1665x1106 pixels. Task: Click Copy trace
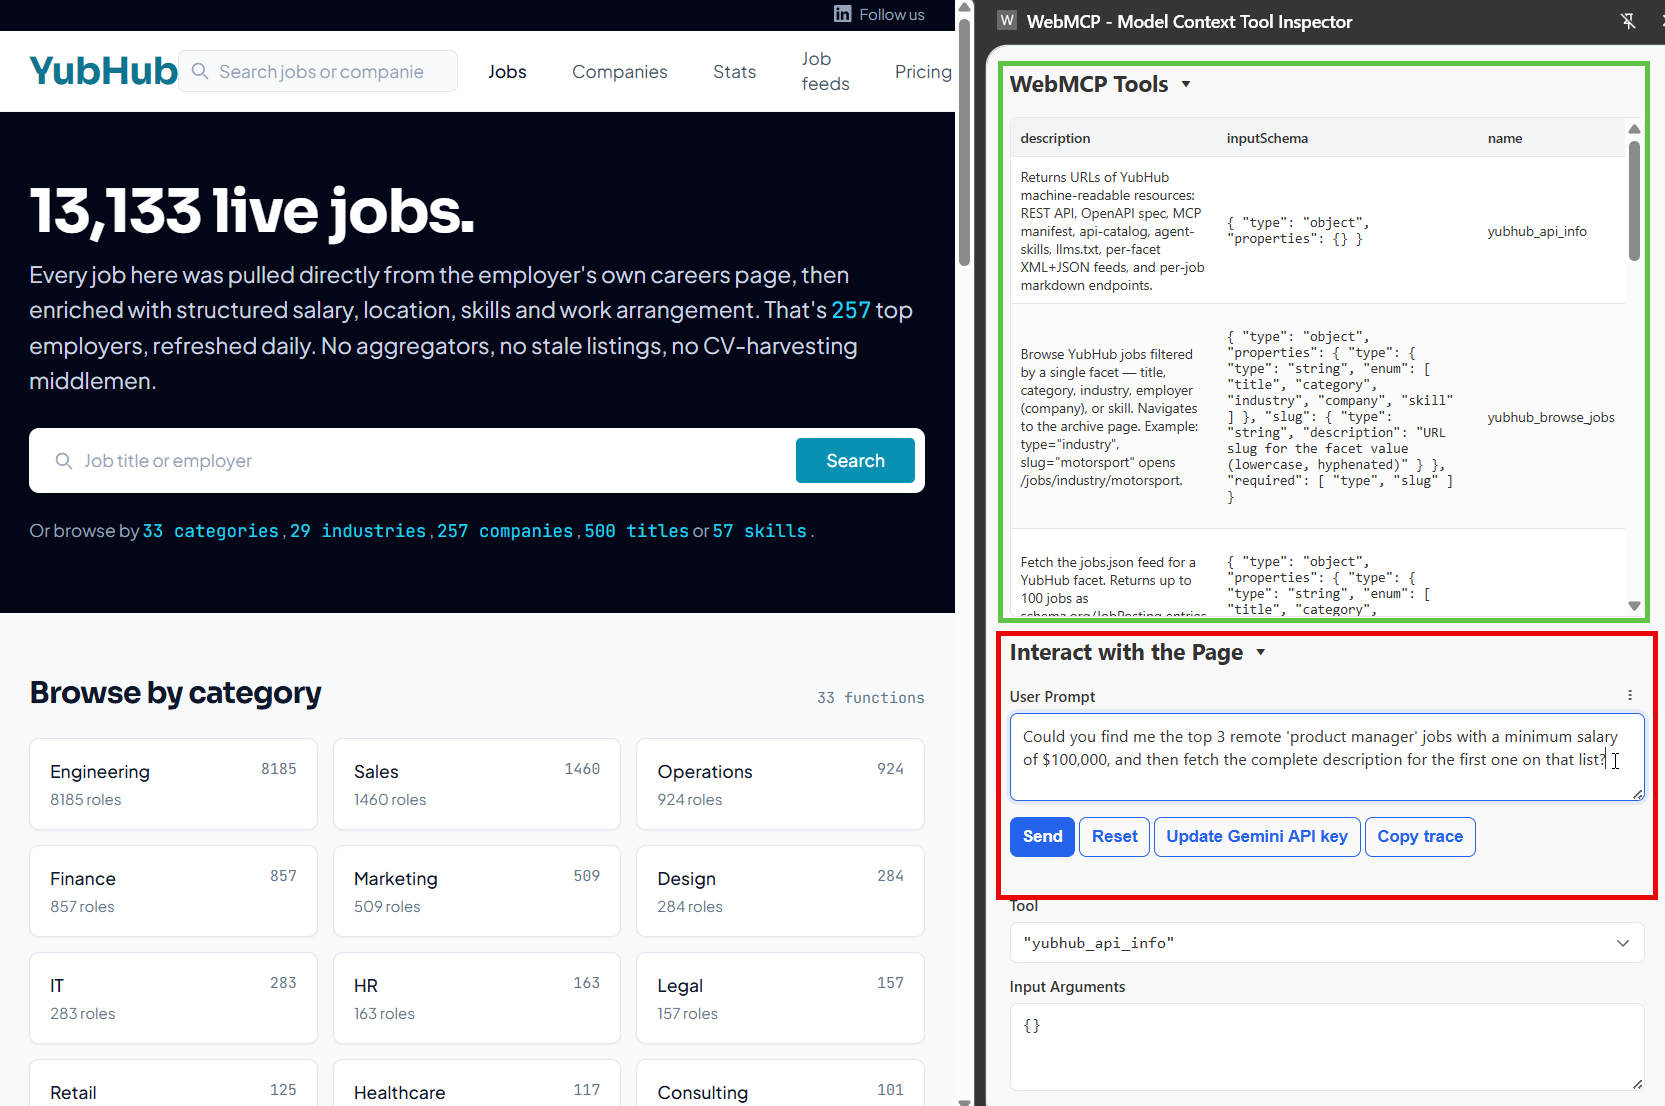coord(1419,836)
